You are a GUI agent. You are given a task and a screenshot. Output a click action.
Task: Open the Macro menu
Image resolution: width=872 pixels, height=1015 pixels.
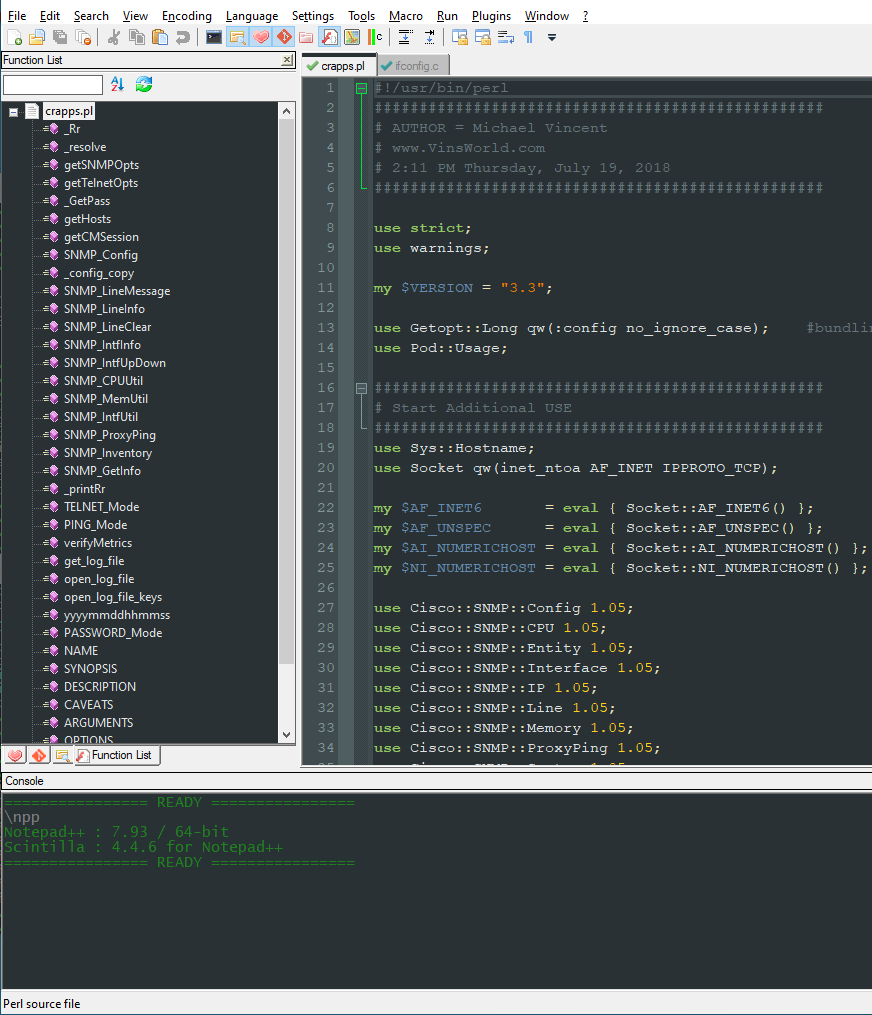(406, 16)
